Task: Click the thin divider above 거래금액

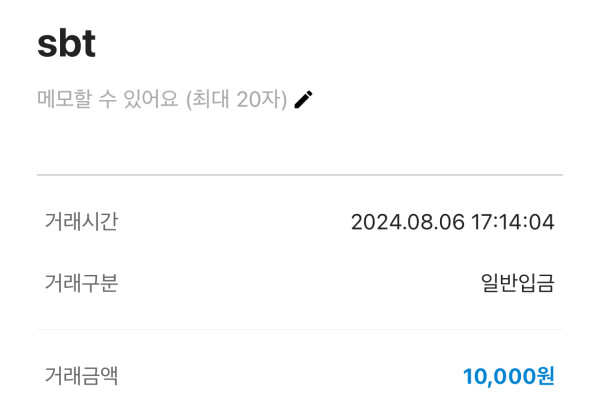Action: pyautogui.click(x=300, y=329)
